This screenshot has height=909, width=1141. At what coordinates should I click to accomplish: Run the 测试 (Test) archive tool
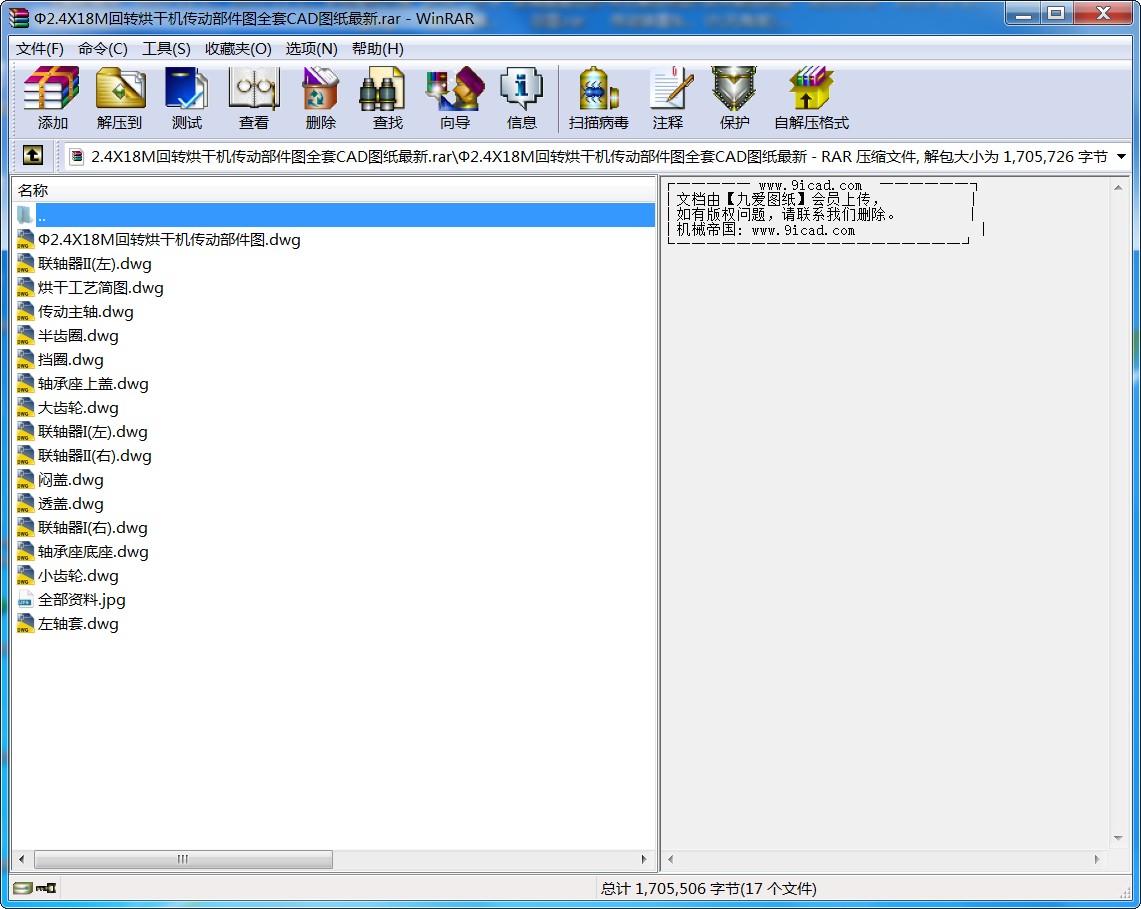point(186,98)
